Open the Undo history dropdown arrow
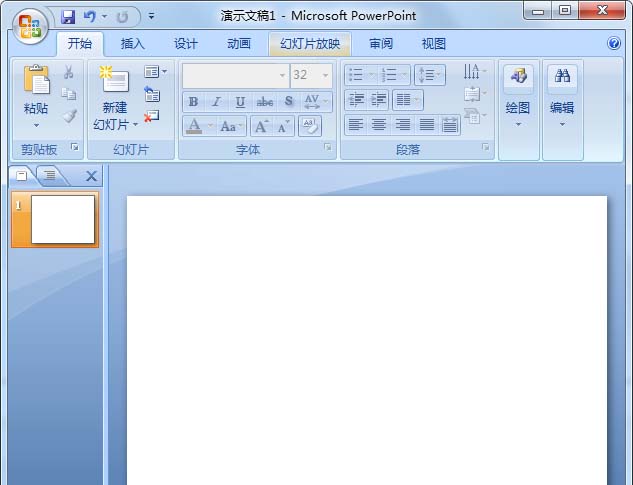The height and width of the screenshot is (485, 633). (105, 17)
